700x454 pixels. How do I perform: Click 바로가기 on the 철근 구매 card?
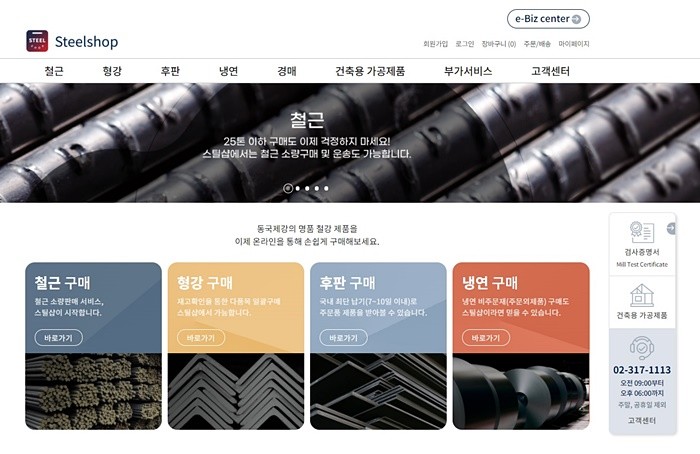coord(58,338)
